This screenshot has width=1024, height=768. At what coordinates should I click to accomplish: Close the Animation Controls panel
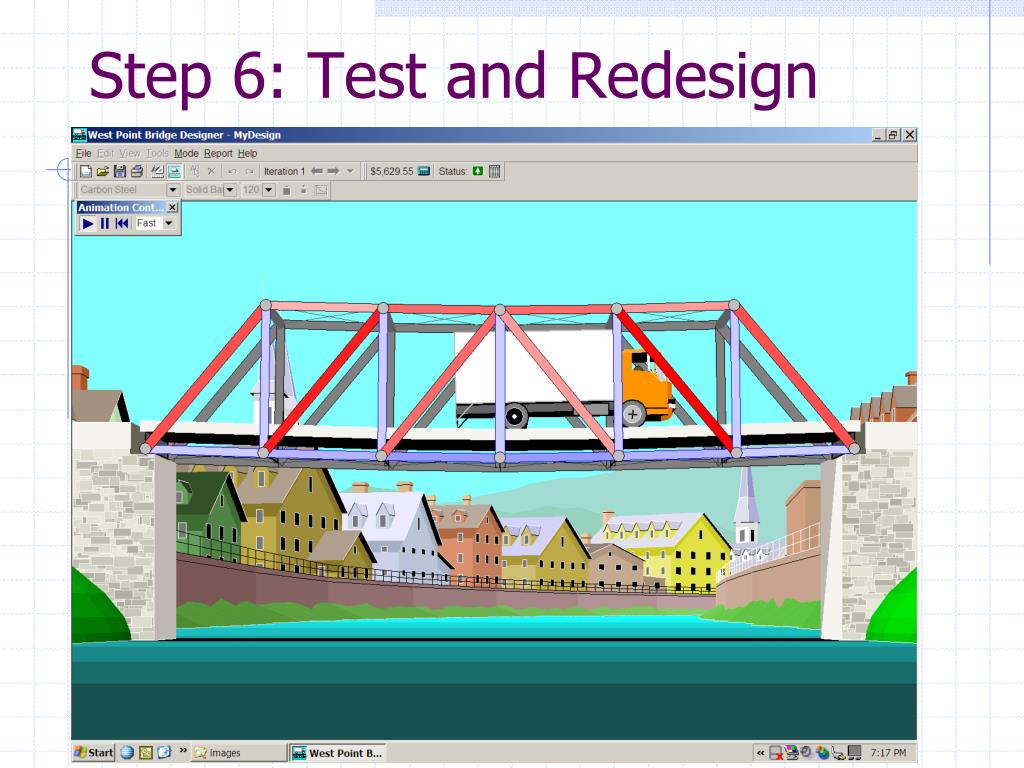click(172, 207)
